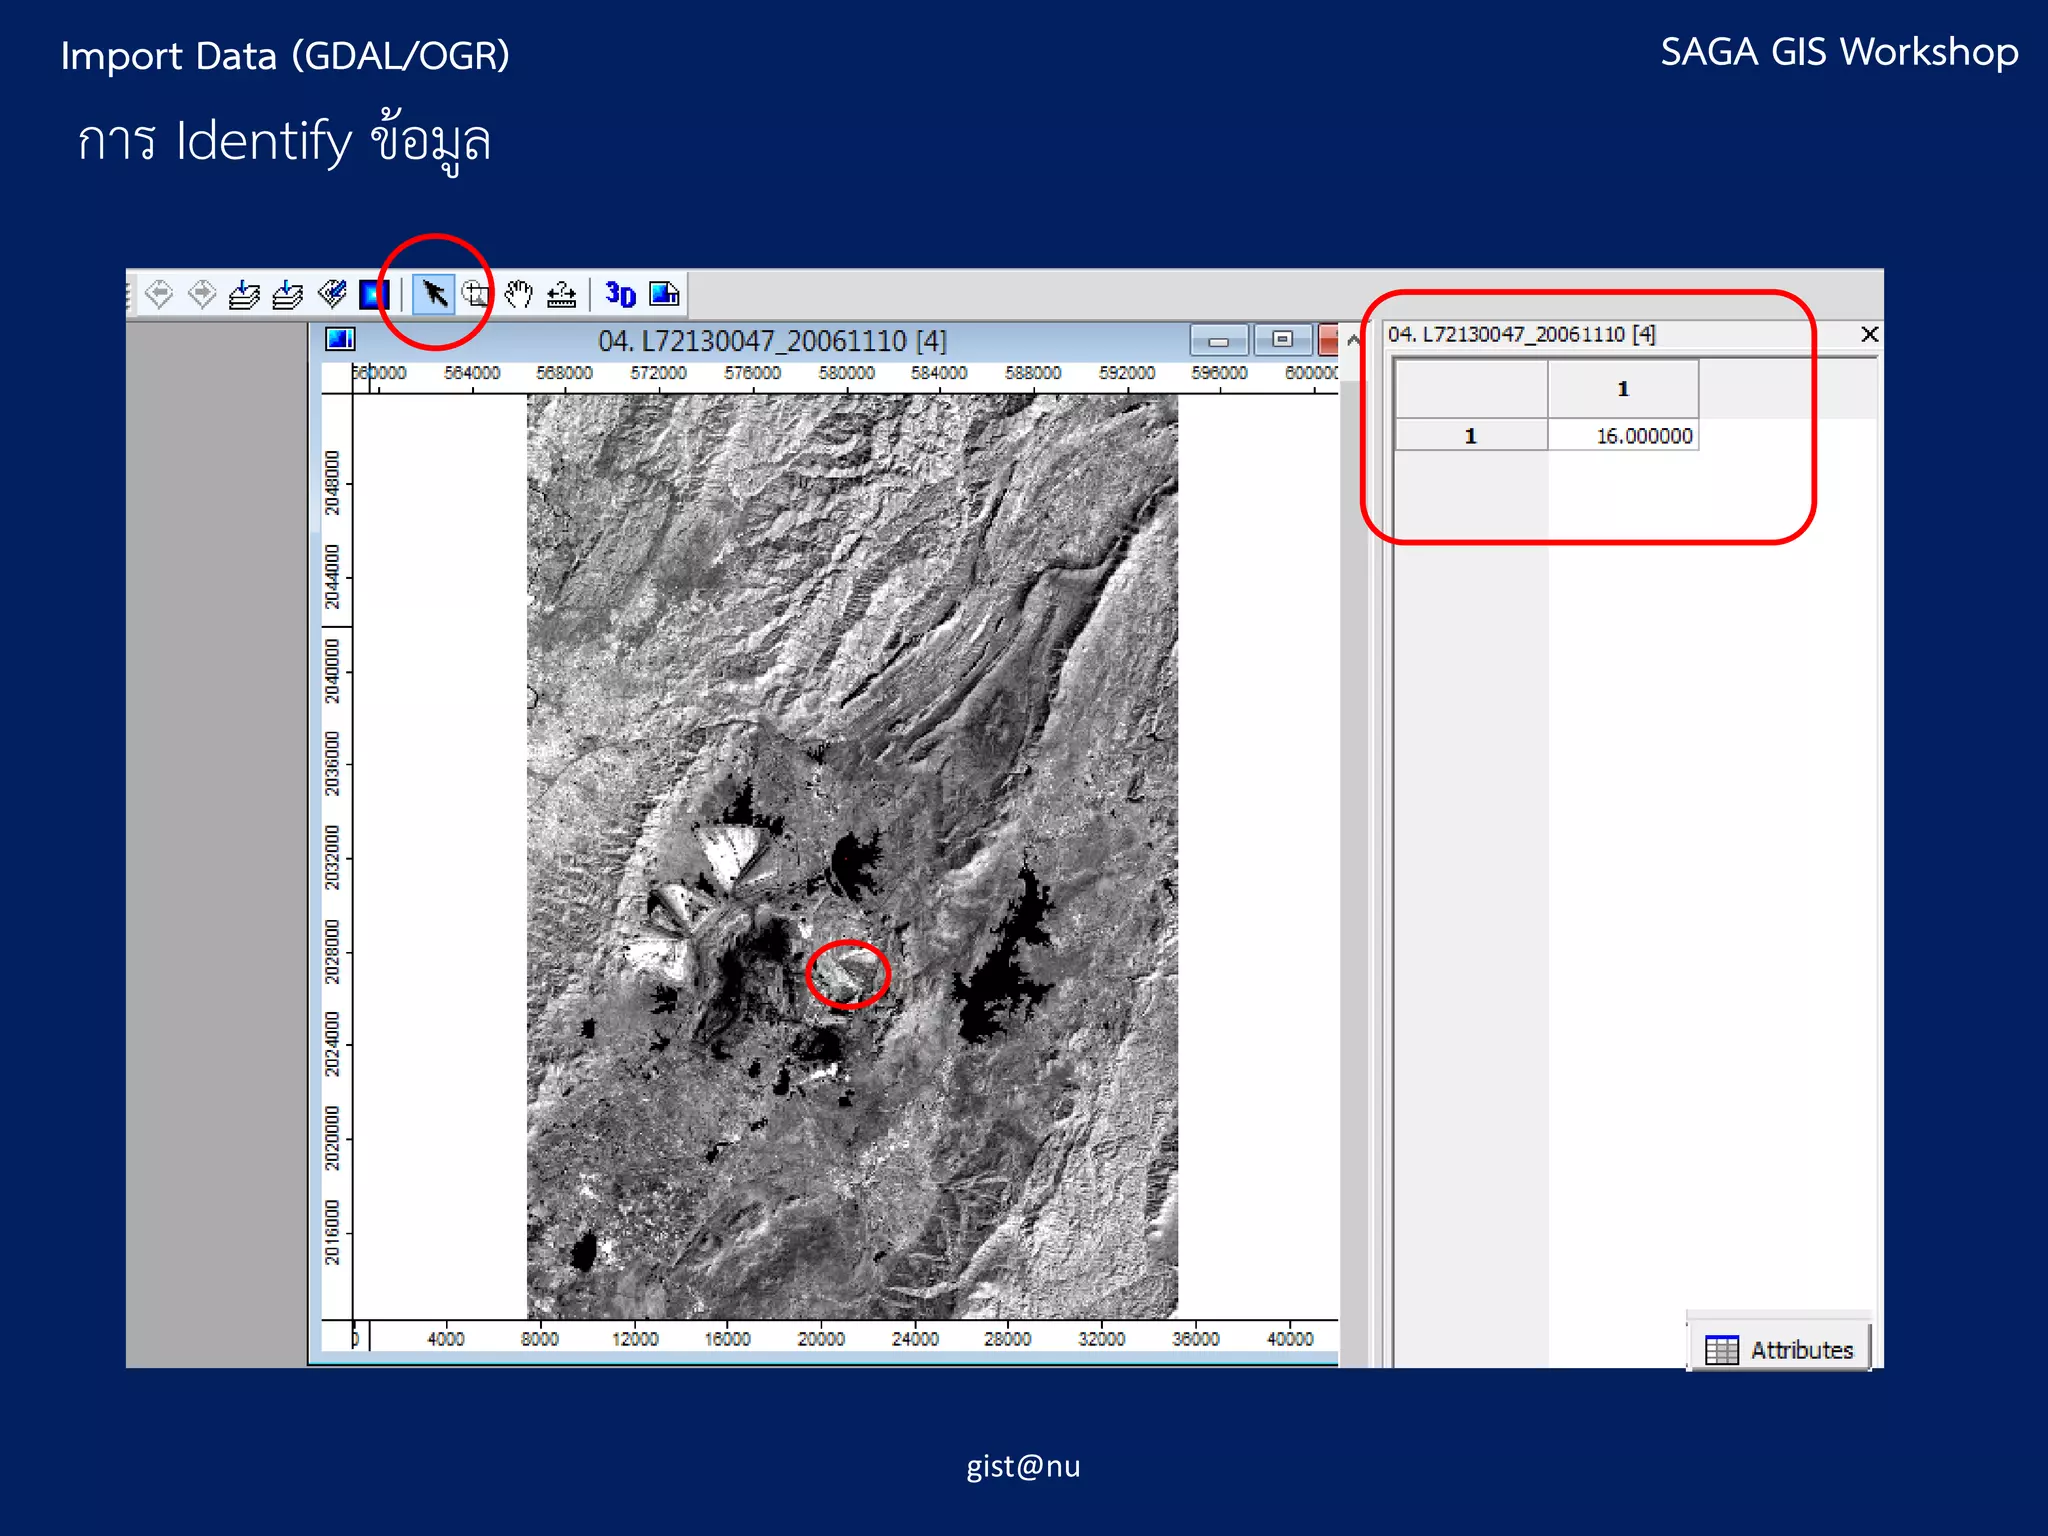2048x1536 pixels.
Task: Click the left ruler label 2032000
Action: click(x=332, y=858)
